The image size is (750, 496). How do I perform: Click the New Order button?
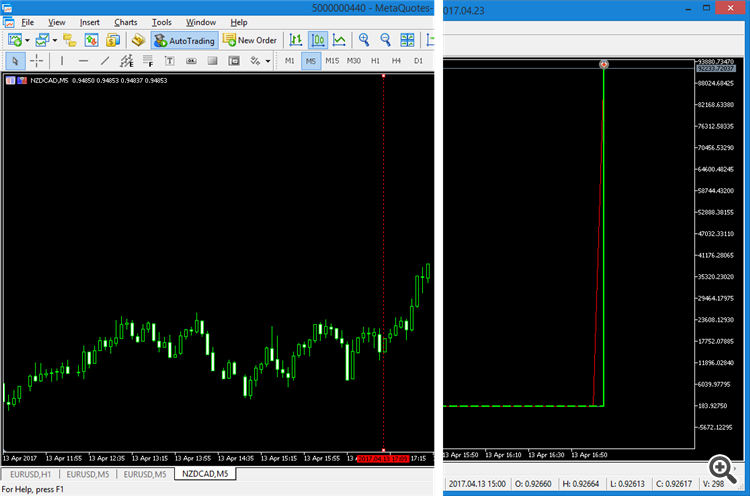tap(250, 41)
